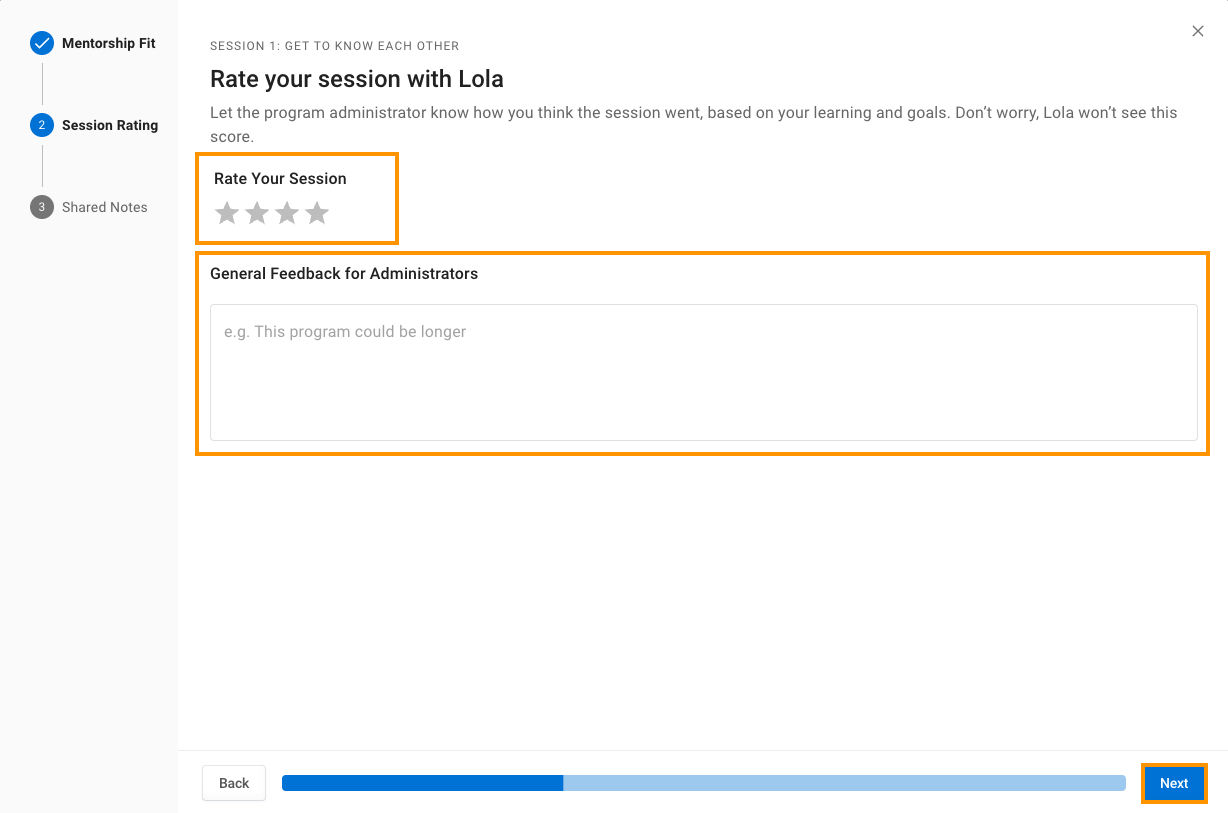Click the 'Session 1: Get to know each other' subtitle
Viewport: 1228px width, 813px height.
tap(335, 46)
